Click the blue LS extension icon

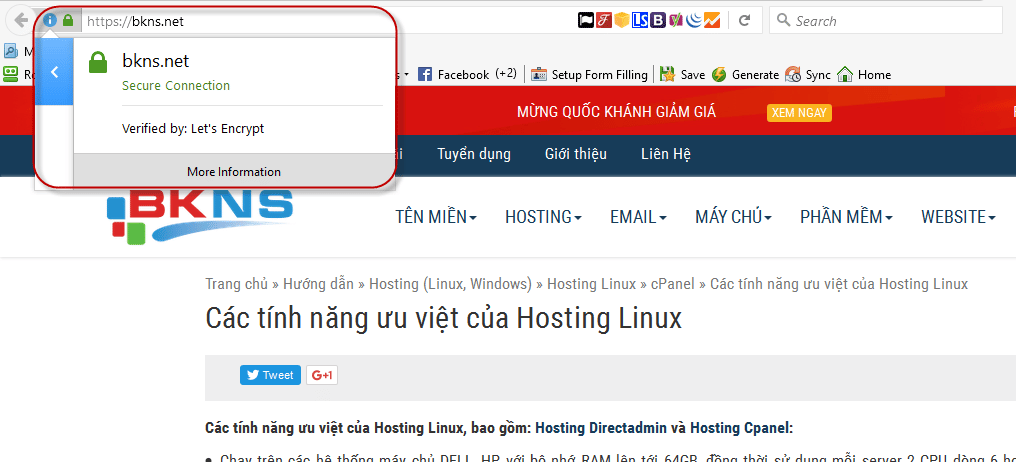[640, 21]
